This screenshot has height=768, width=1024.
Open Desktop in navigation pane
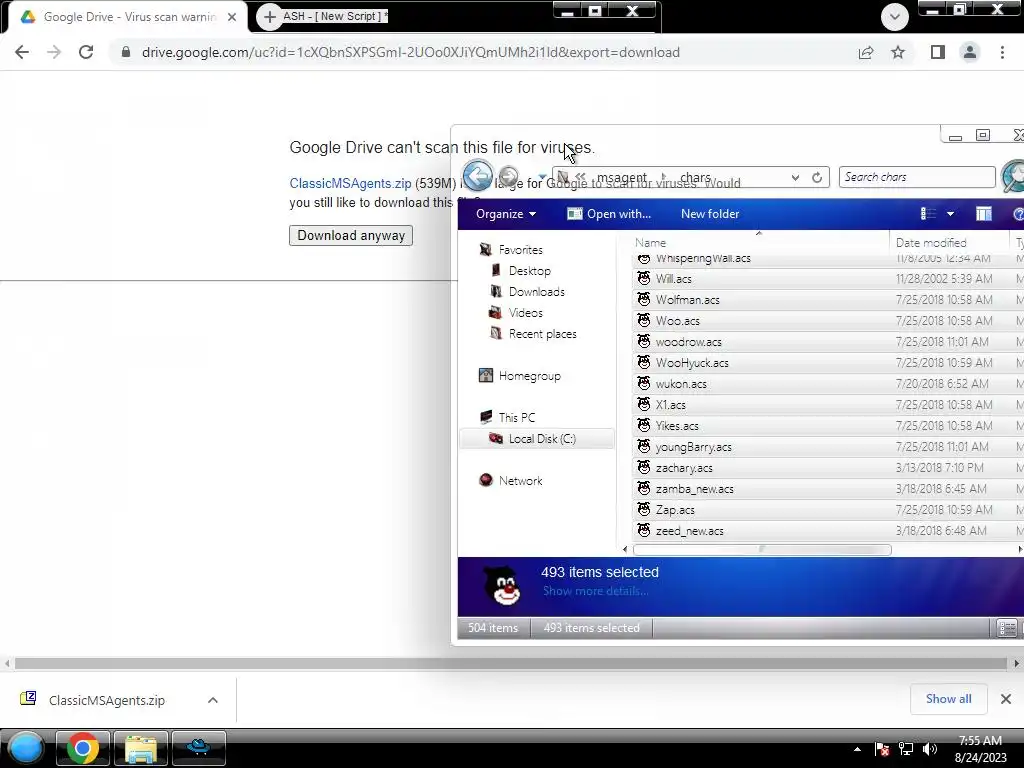tap(530, 270)
